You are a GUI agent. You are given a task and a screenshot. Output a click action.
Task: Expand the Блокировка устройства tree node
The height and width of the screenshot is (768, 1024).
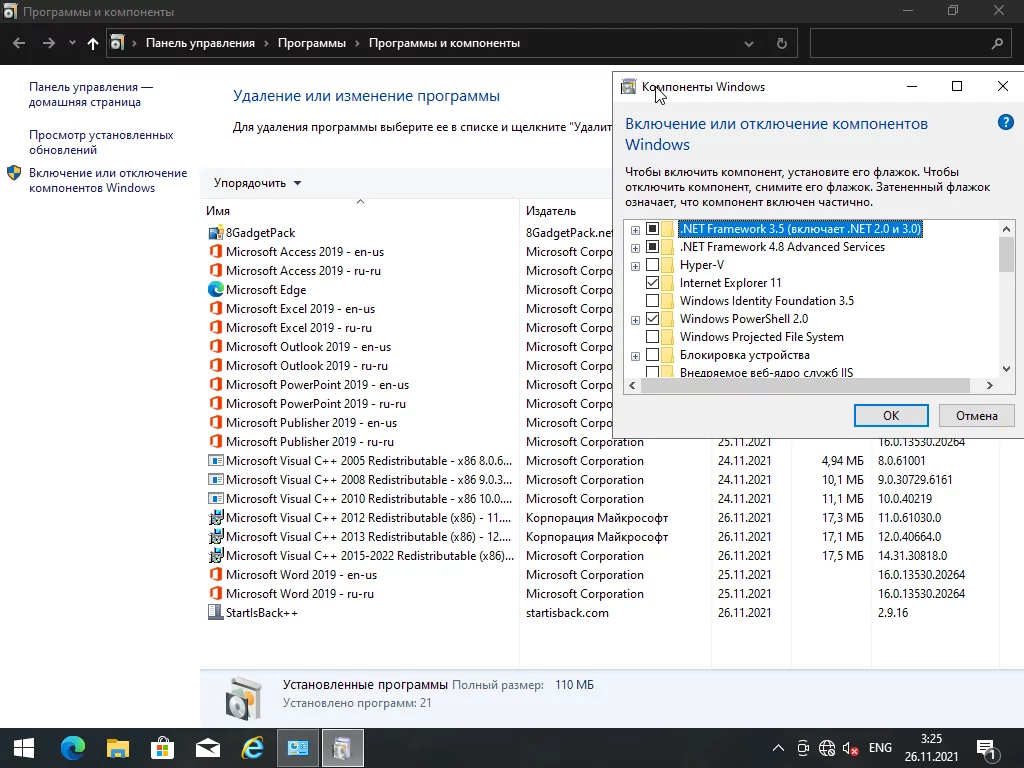click(635, 356)
